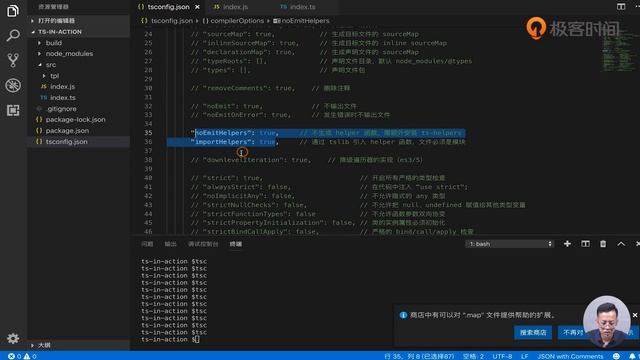Open the Terminal panel tab
The image size is (640, 360).
pos(236,244)
